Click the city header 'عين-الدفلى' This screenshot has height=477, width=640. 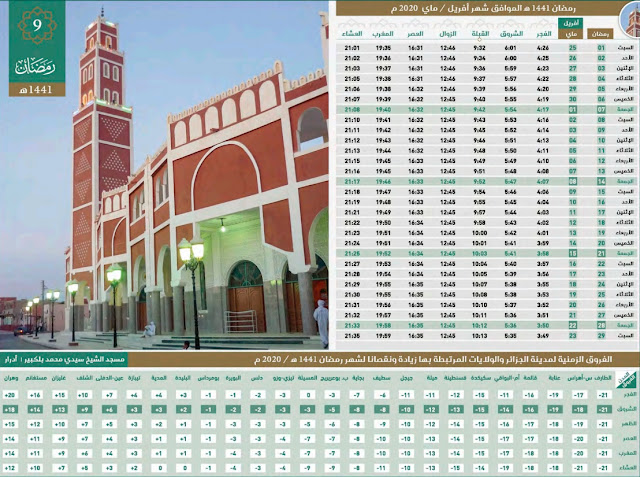[x=109, y=378]
